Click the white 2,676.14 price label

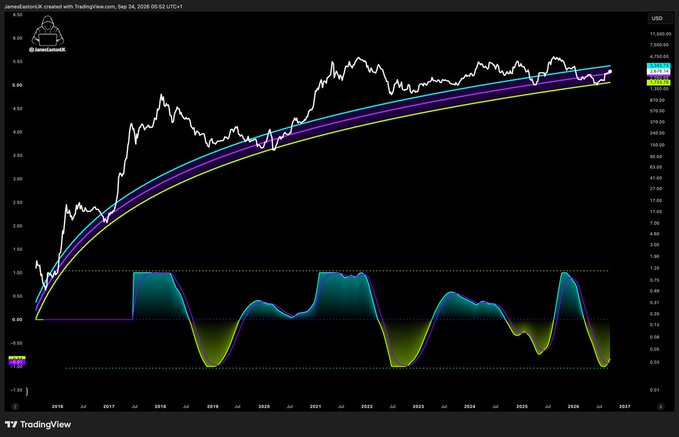pos(659,71)
